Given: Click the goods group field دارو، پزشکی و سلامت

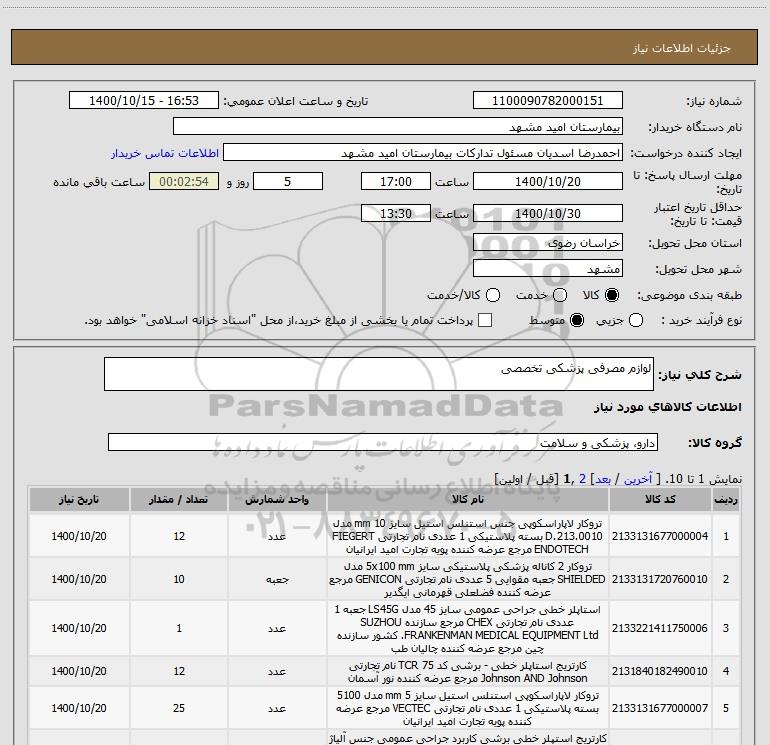Looking at the screenshot, I should point(383,442).
